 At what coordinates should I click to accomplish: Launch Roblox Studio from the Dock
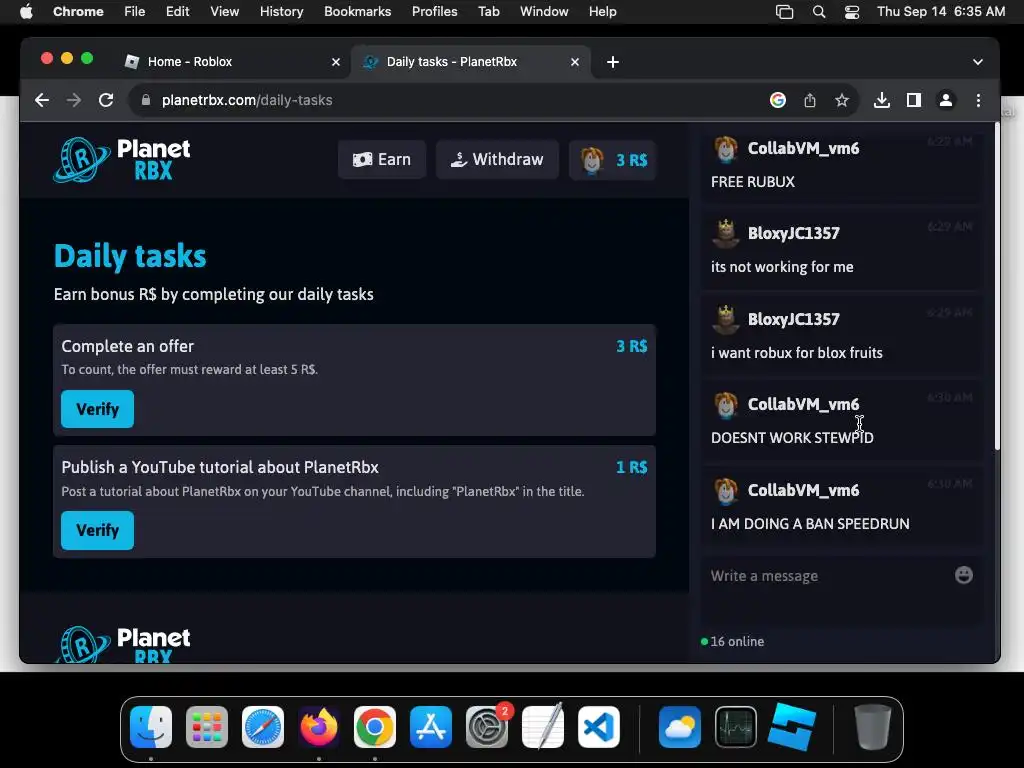click(x=792, y=727)
